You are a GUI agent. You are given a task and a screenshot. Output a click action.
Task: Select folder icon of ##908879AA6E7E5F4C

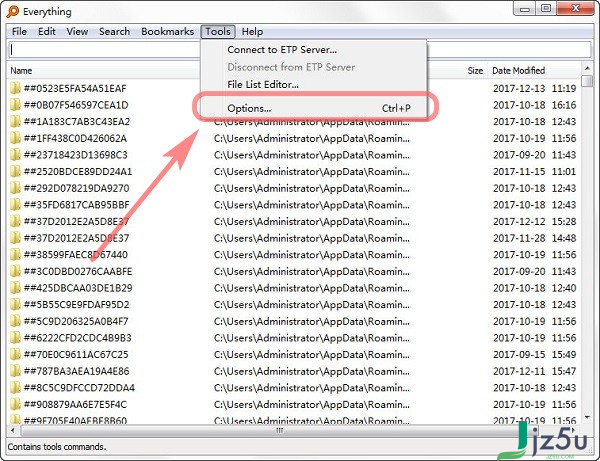pyautogui.click(x=15, y=404)
